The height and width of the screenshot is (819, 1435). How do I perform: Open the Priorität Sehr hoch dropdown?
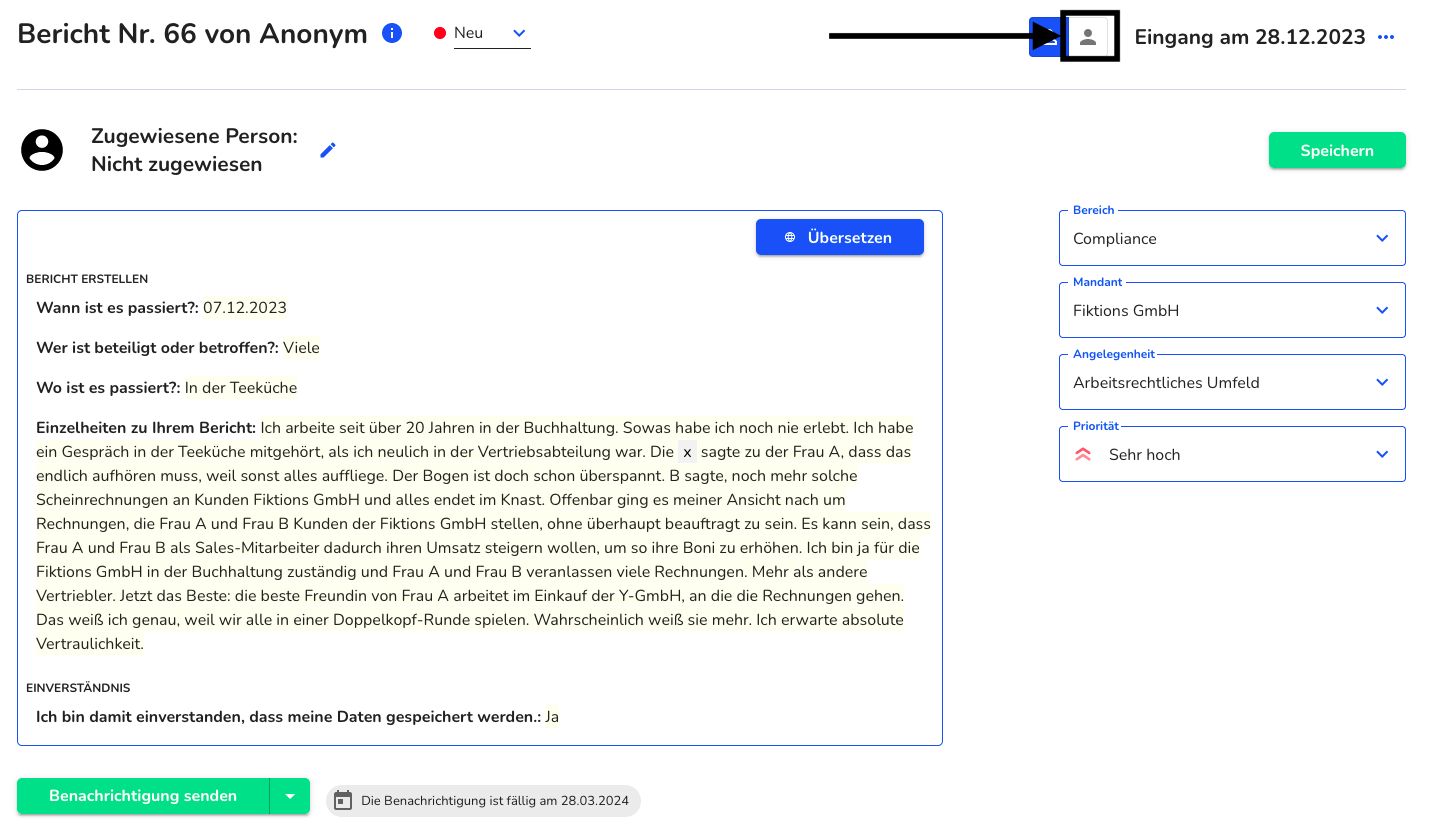tap(1232, 454)
